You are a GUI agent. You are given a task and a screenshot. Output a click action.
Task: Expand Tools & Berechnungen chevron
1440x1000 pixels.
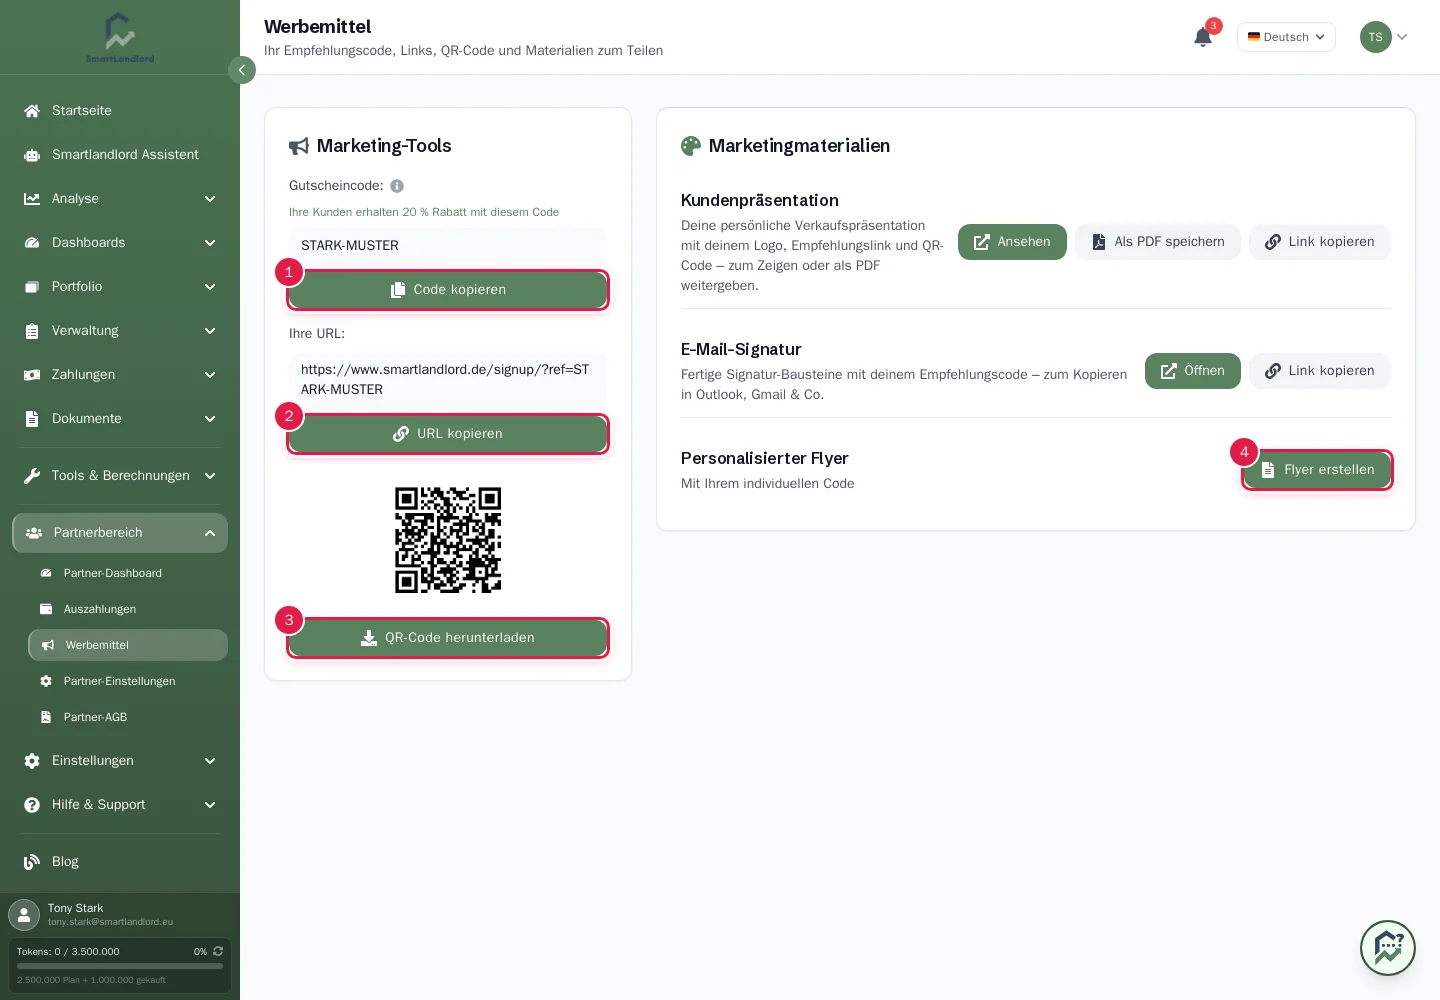click(x=210, y=476)
